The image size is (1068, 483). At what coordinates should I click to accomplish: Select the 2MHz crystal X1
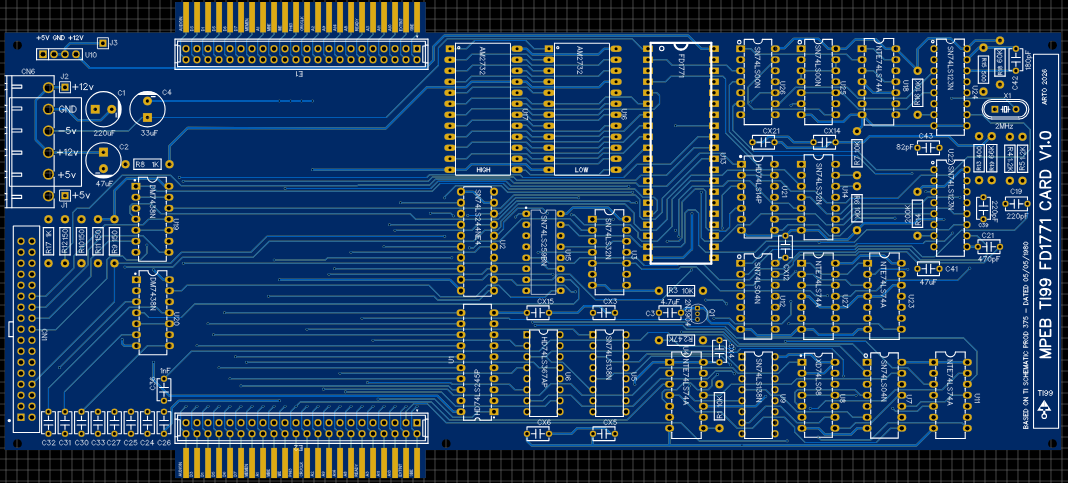pyautogui.click(x=1003, y=110)
